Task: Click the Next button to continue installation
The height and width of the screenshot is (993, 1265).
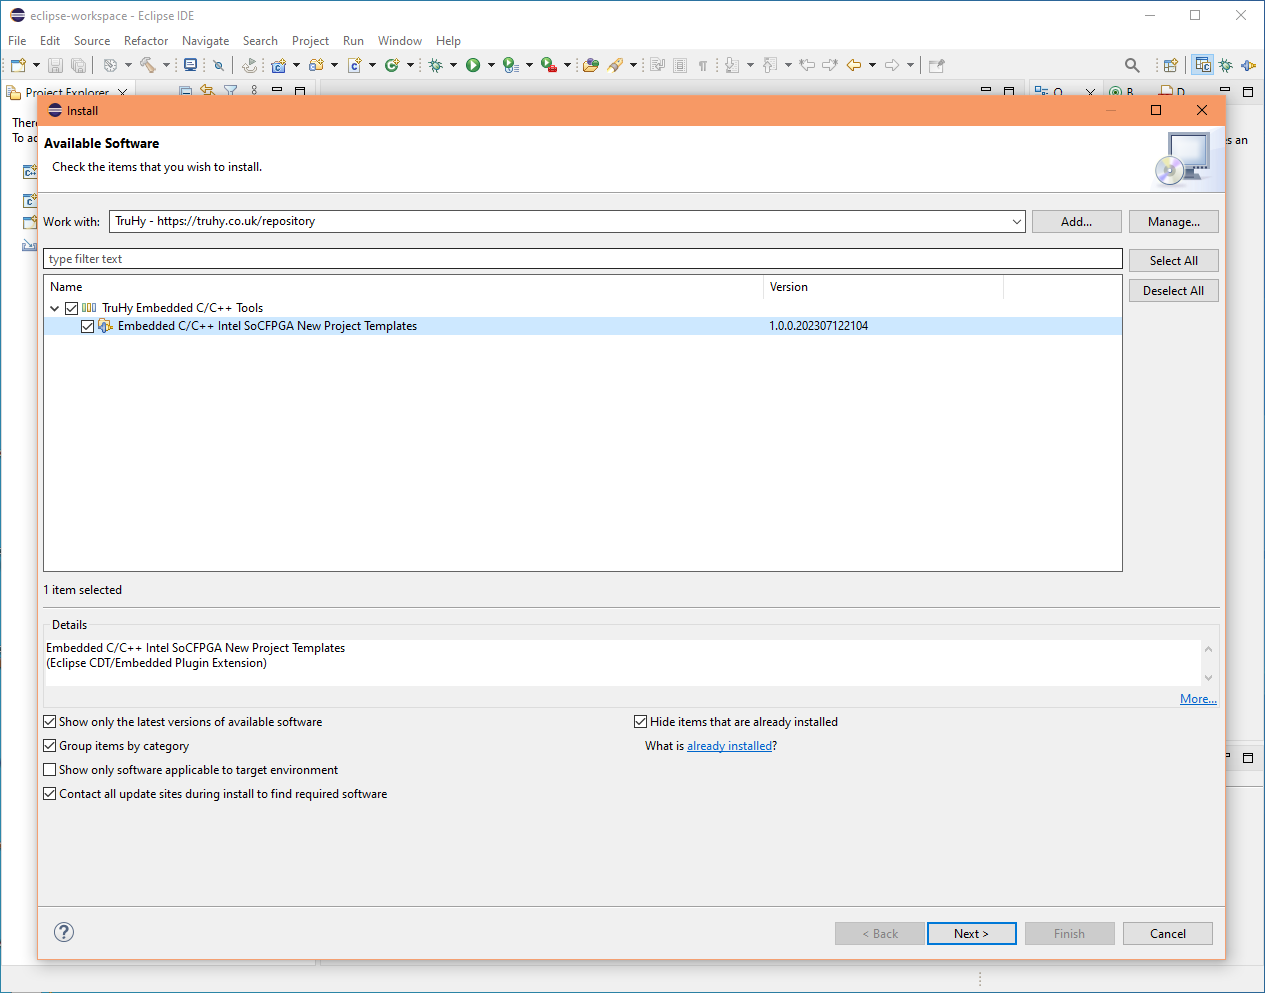Action: click(971, 932)
